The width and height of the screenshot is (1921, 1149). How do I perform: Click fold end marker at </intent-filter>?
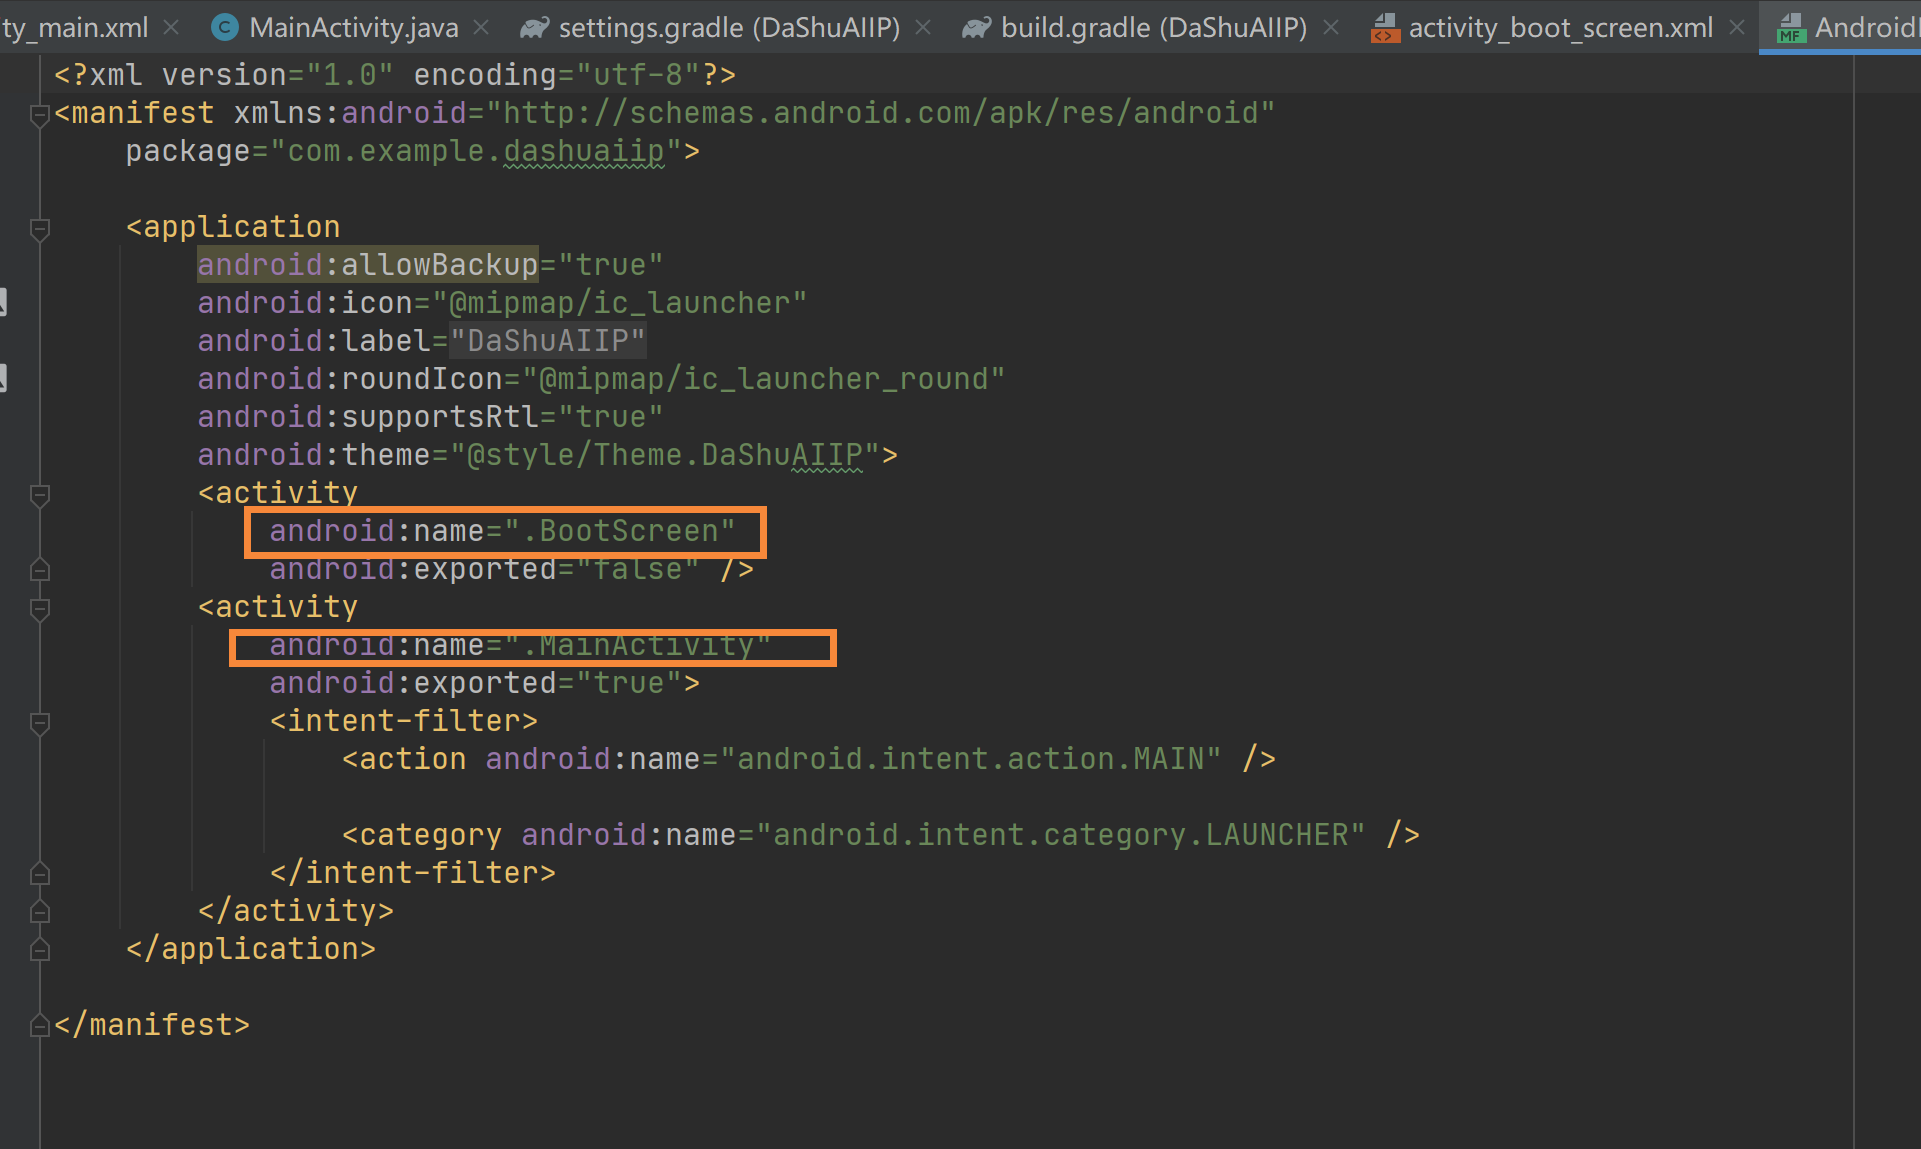40,873
